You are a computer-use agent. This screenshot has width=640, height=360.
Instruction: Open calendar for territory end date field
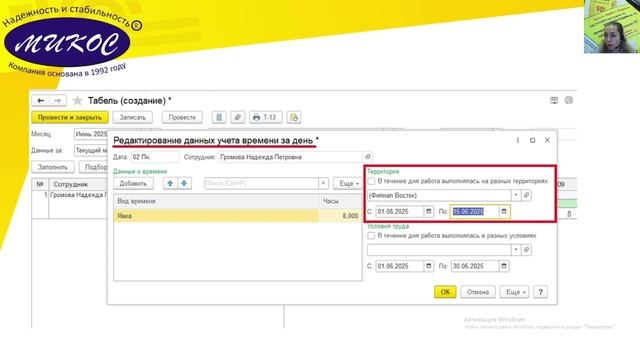(x=504, y=211)
